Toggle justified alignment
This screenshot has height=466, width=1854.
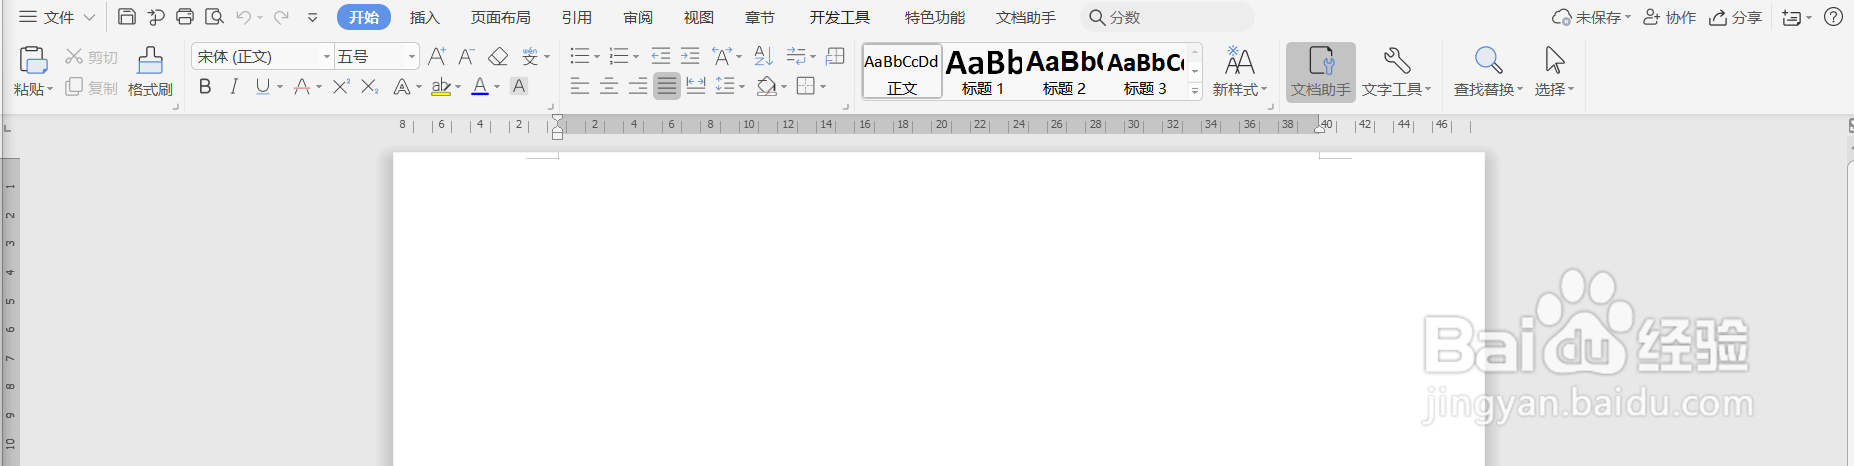tap(667, 87)
